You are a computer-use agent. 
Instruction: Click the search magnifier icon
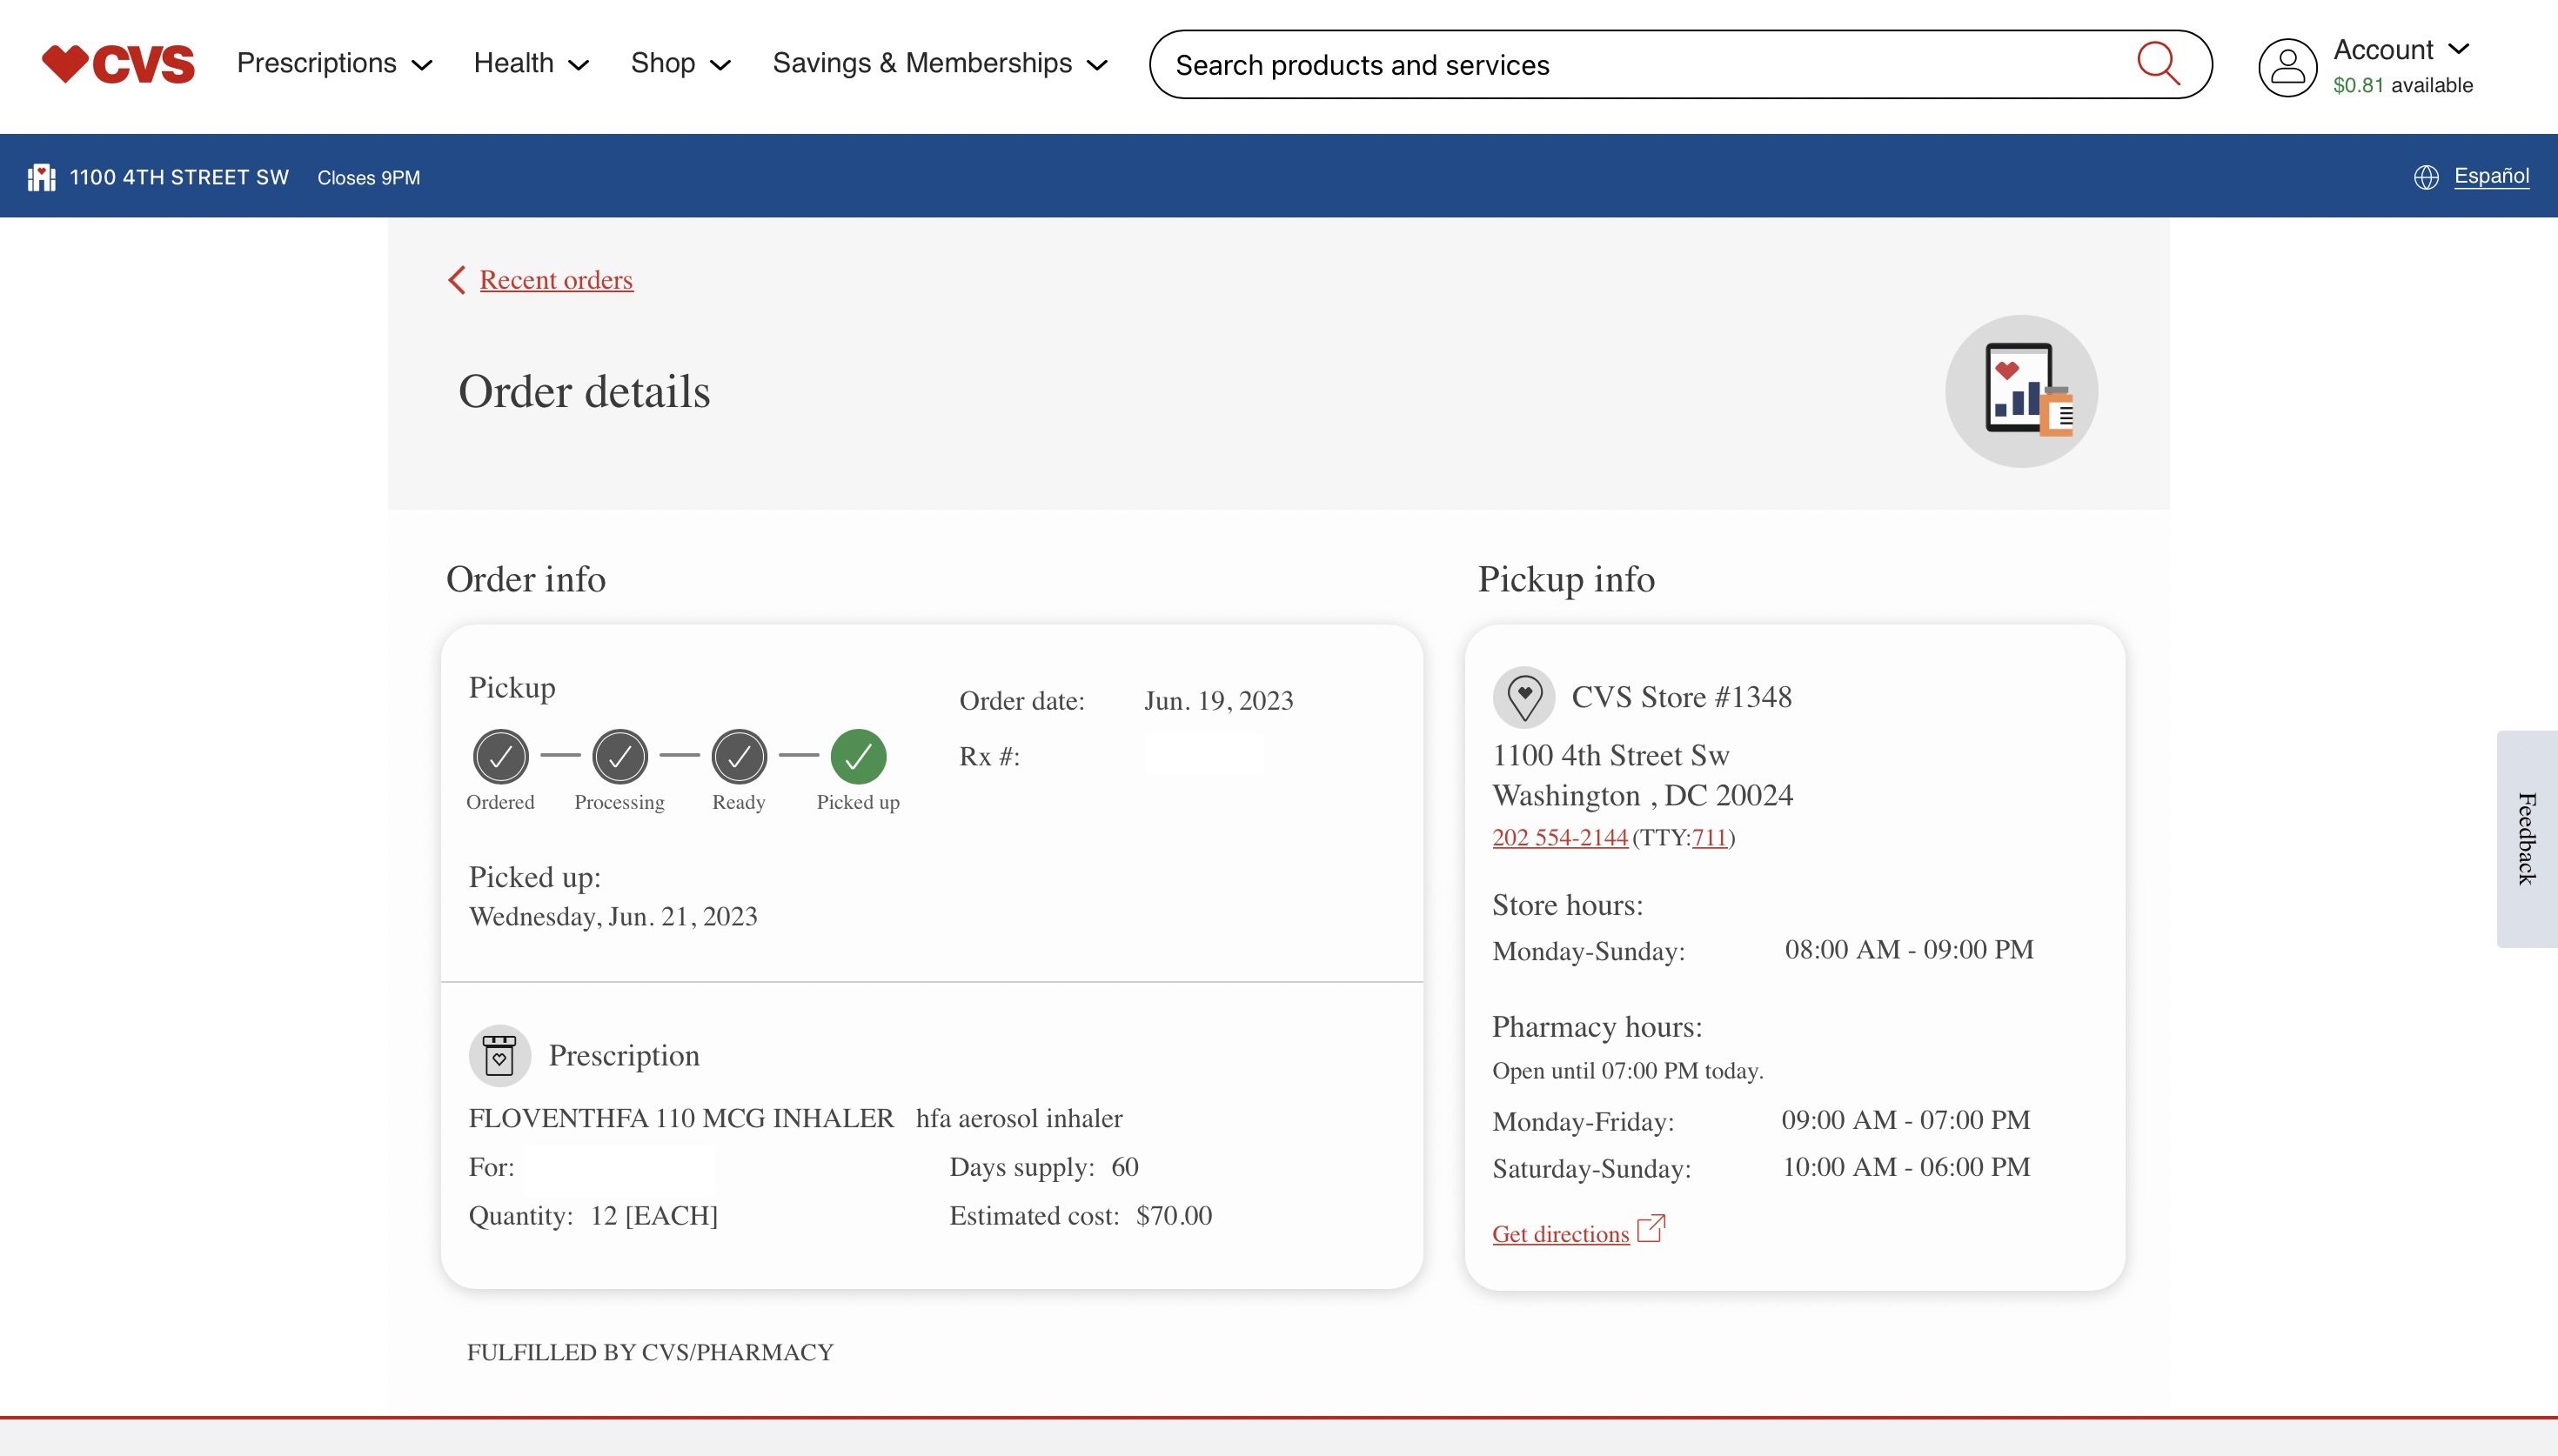point(2158,64)
